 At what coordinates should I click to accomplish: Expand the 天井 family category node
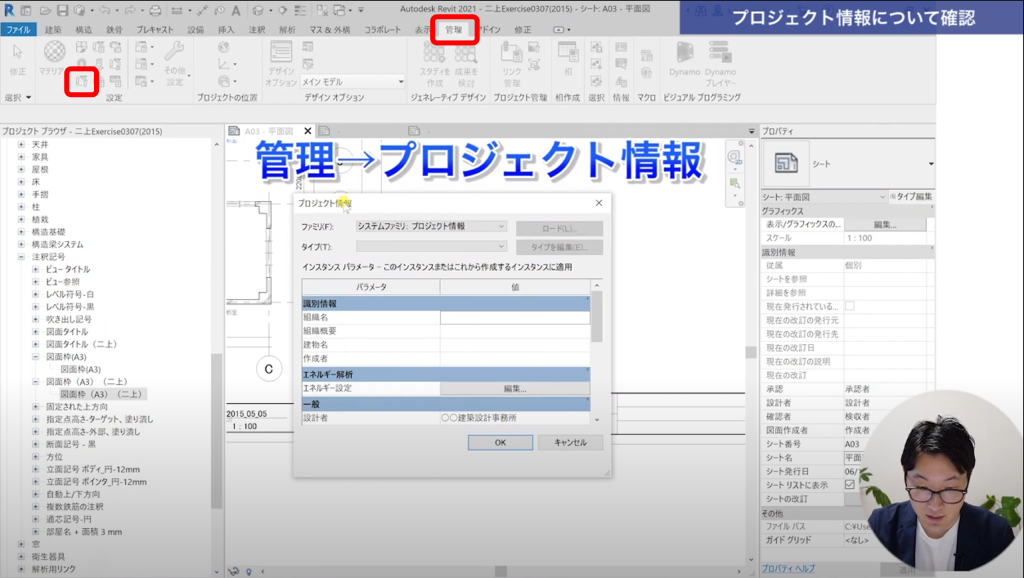coord(22,145)
